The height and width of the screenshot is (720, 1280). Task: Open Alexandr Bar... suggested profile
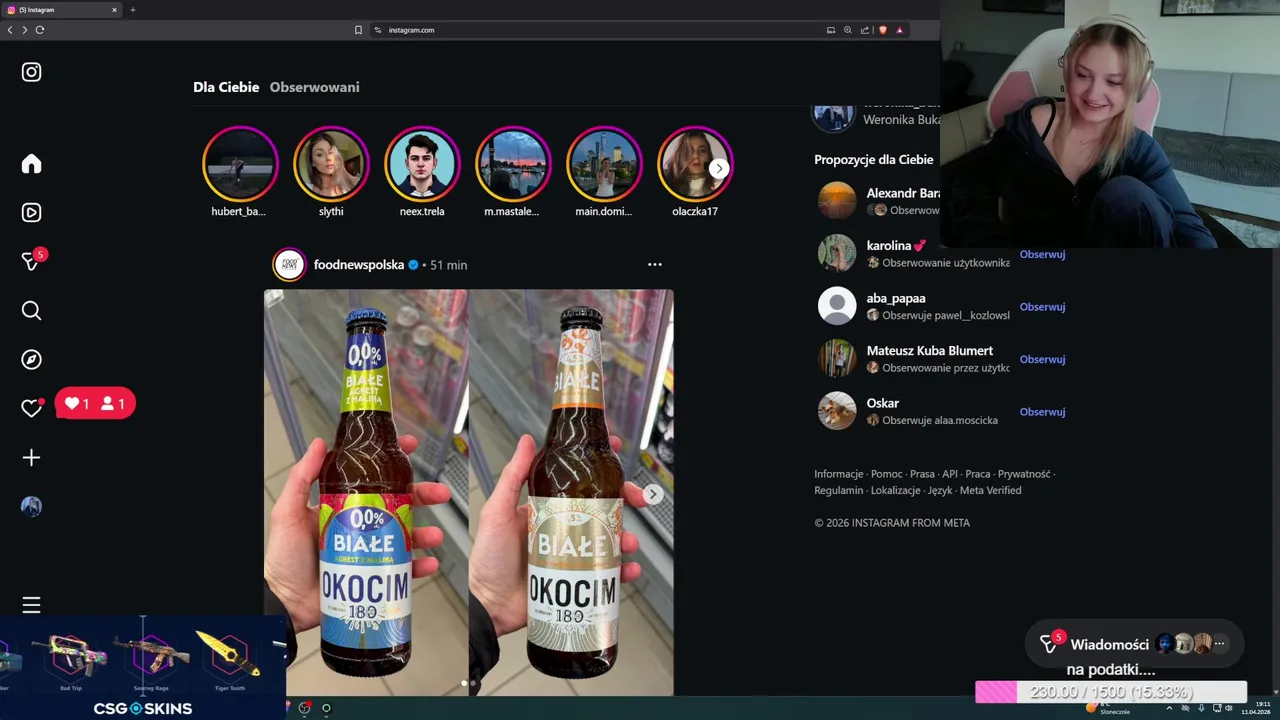coord(903,193)
